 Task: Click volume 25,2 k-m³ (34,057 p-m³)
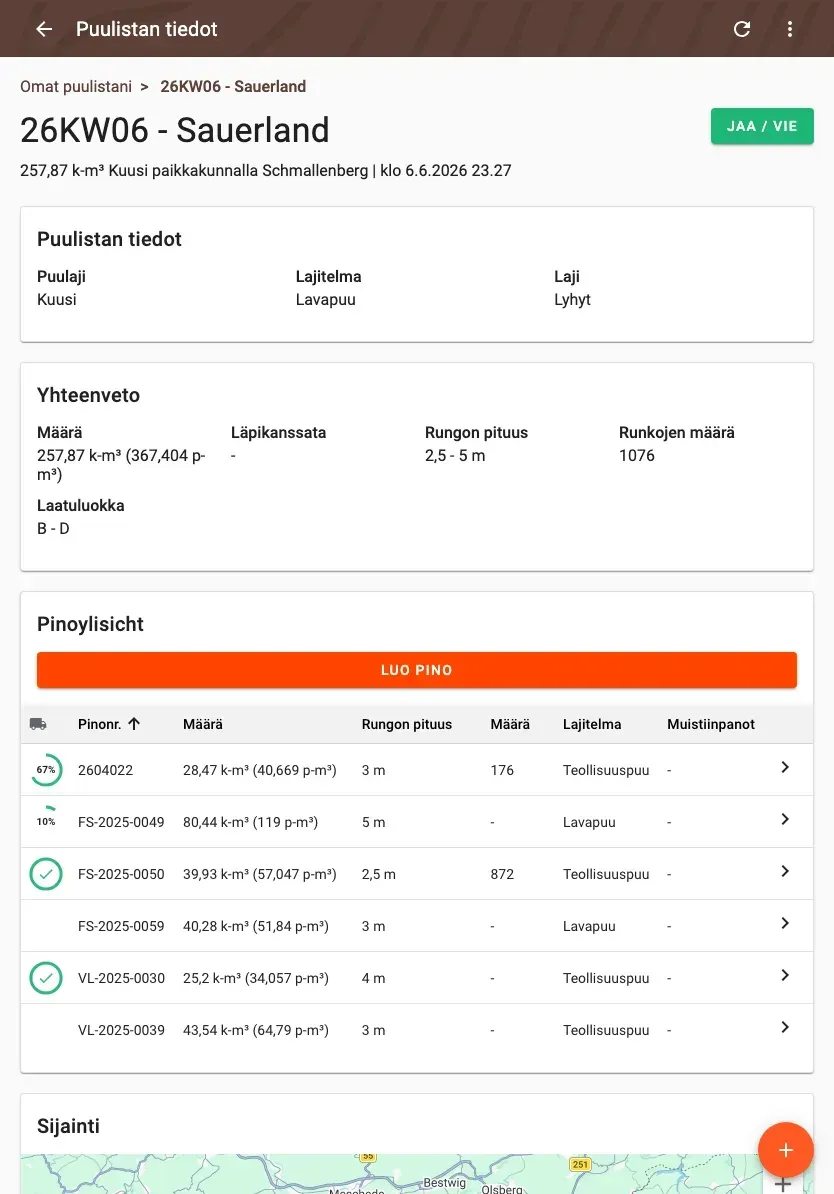click(x=256, y=978)
